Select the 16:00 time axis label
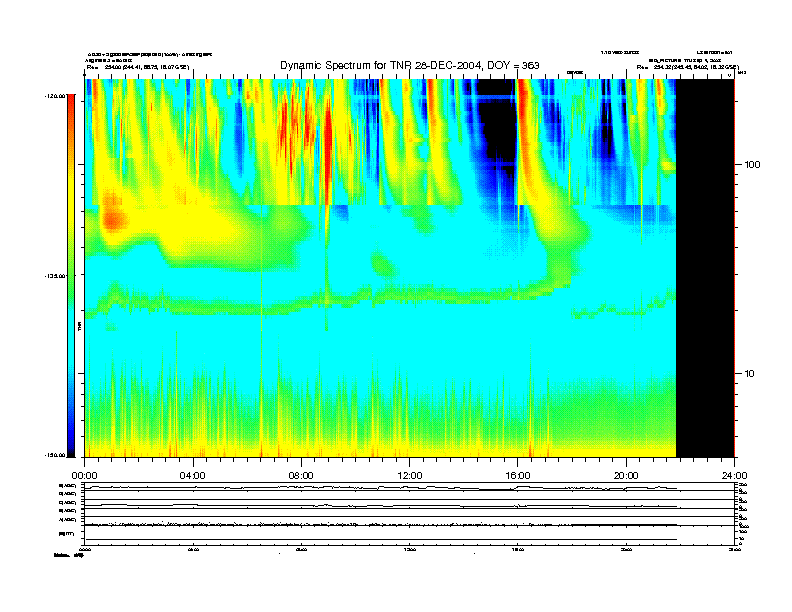Screen dimensions: 792x612 [x=518, y=476]
